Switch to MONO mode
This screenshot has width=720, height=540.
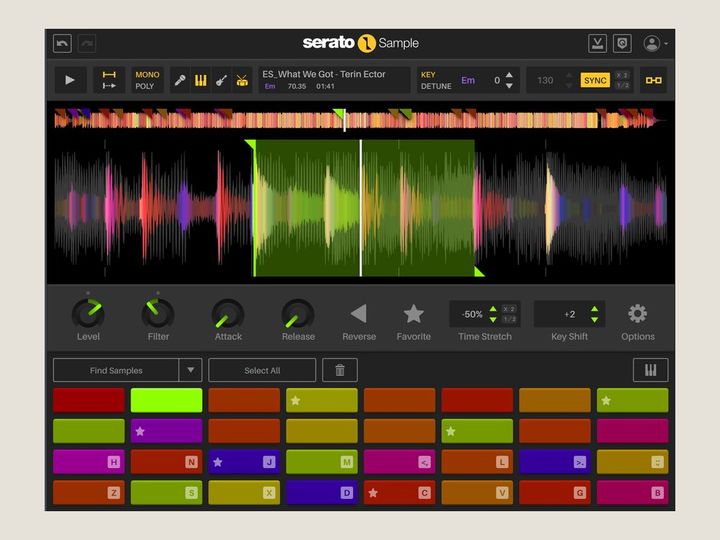147,74
